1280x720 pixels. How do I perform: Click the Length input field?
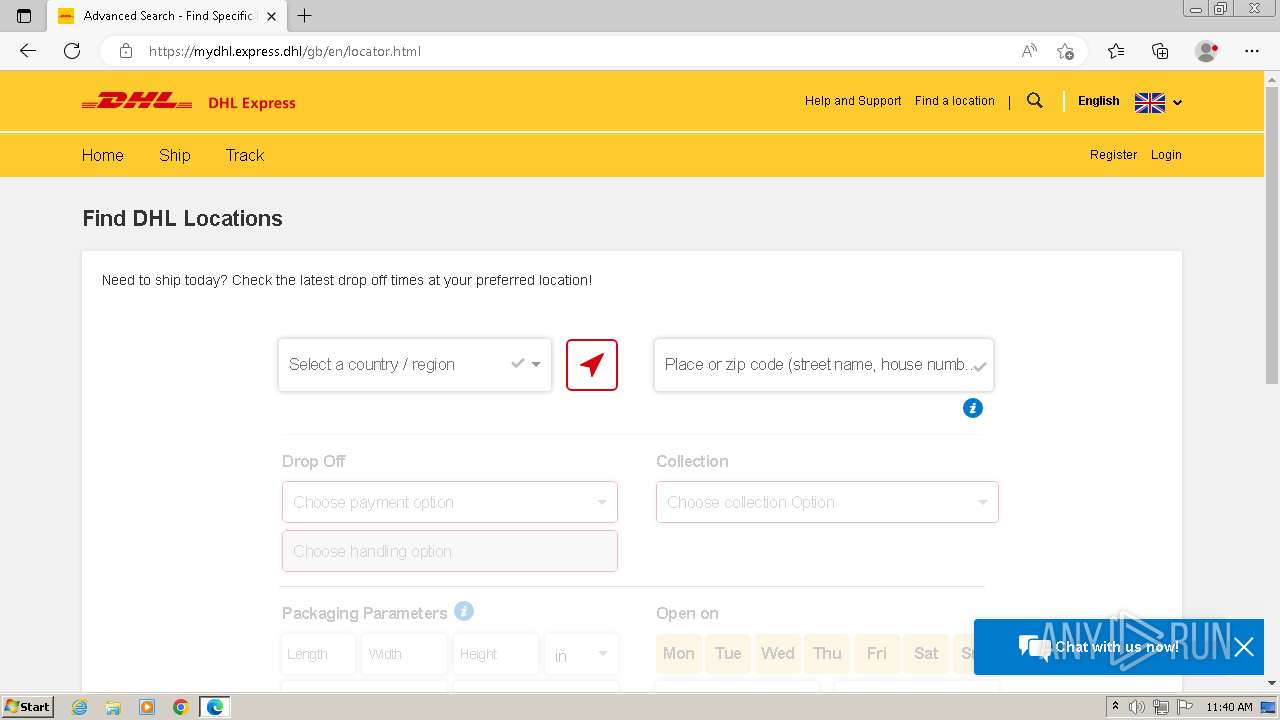tap(318, 654)
